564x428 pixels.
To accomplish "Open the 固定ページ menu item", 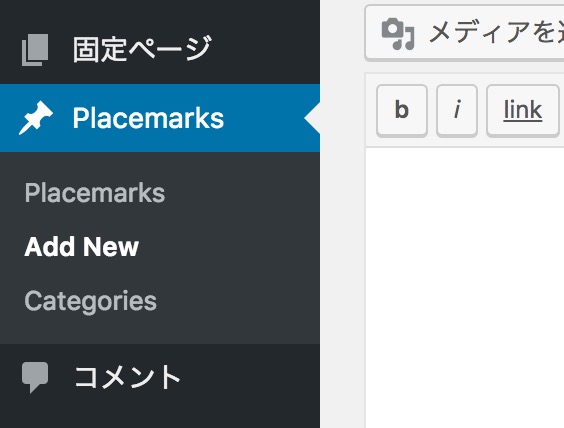I will point(160,50).
